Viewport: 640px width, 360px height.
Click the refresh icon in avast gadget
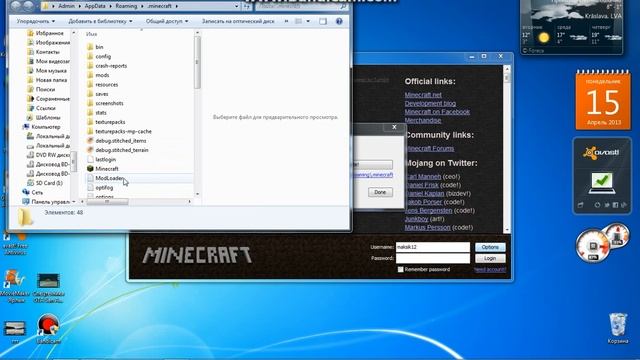tap(597, 205)
